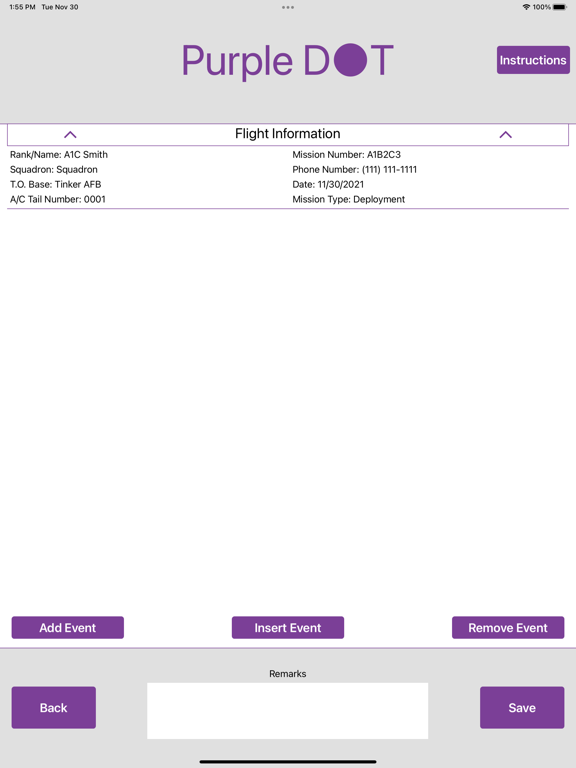Tap the Flight Information header title

[x=288, y=134]
